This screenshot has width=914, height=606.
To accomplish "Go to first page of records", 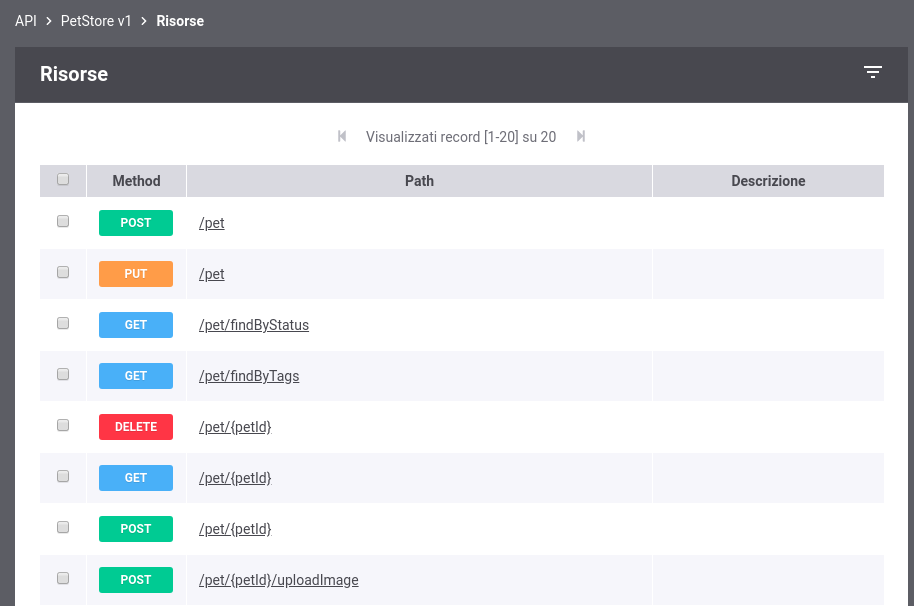I will [342, 136].
